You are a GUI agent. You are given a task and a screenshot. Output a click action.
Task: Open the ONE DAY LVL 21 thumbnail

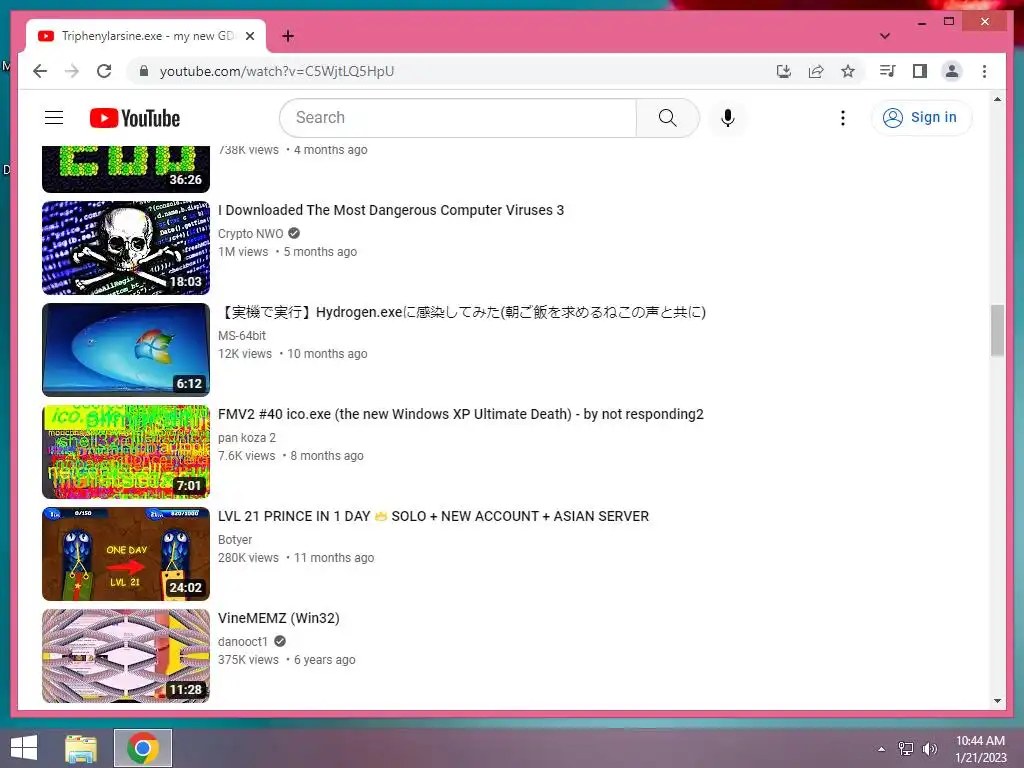(x=126, y=554)
